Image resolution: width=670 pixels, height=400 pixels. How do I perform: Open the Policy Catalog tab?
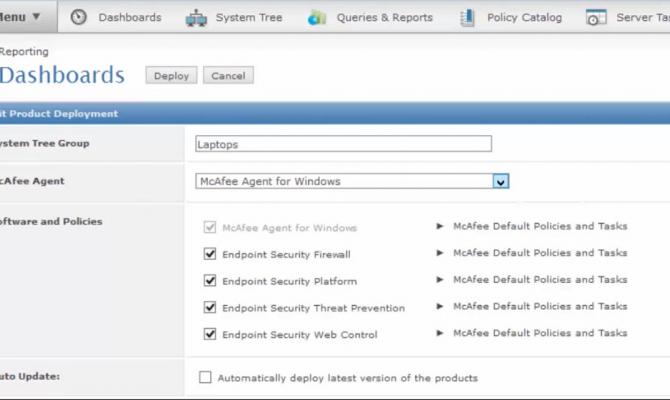point(524,17)
